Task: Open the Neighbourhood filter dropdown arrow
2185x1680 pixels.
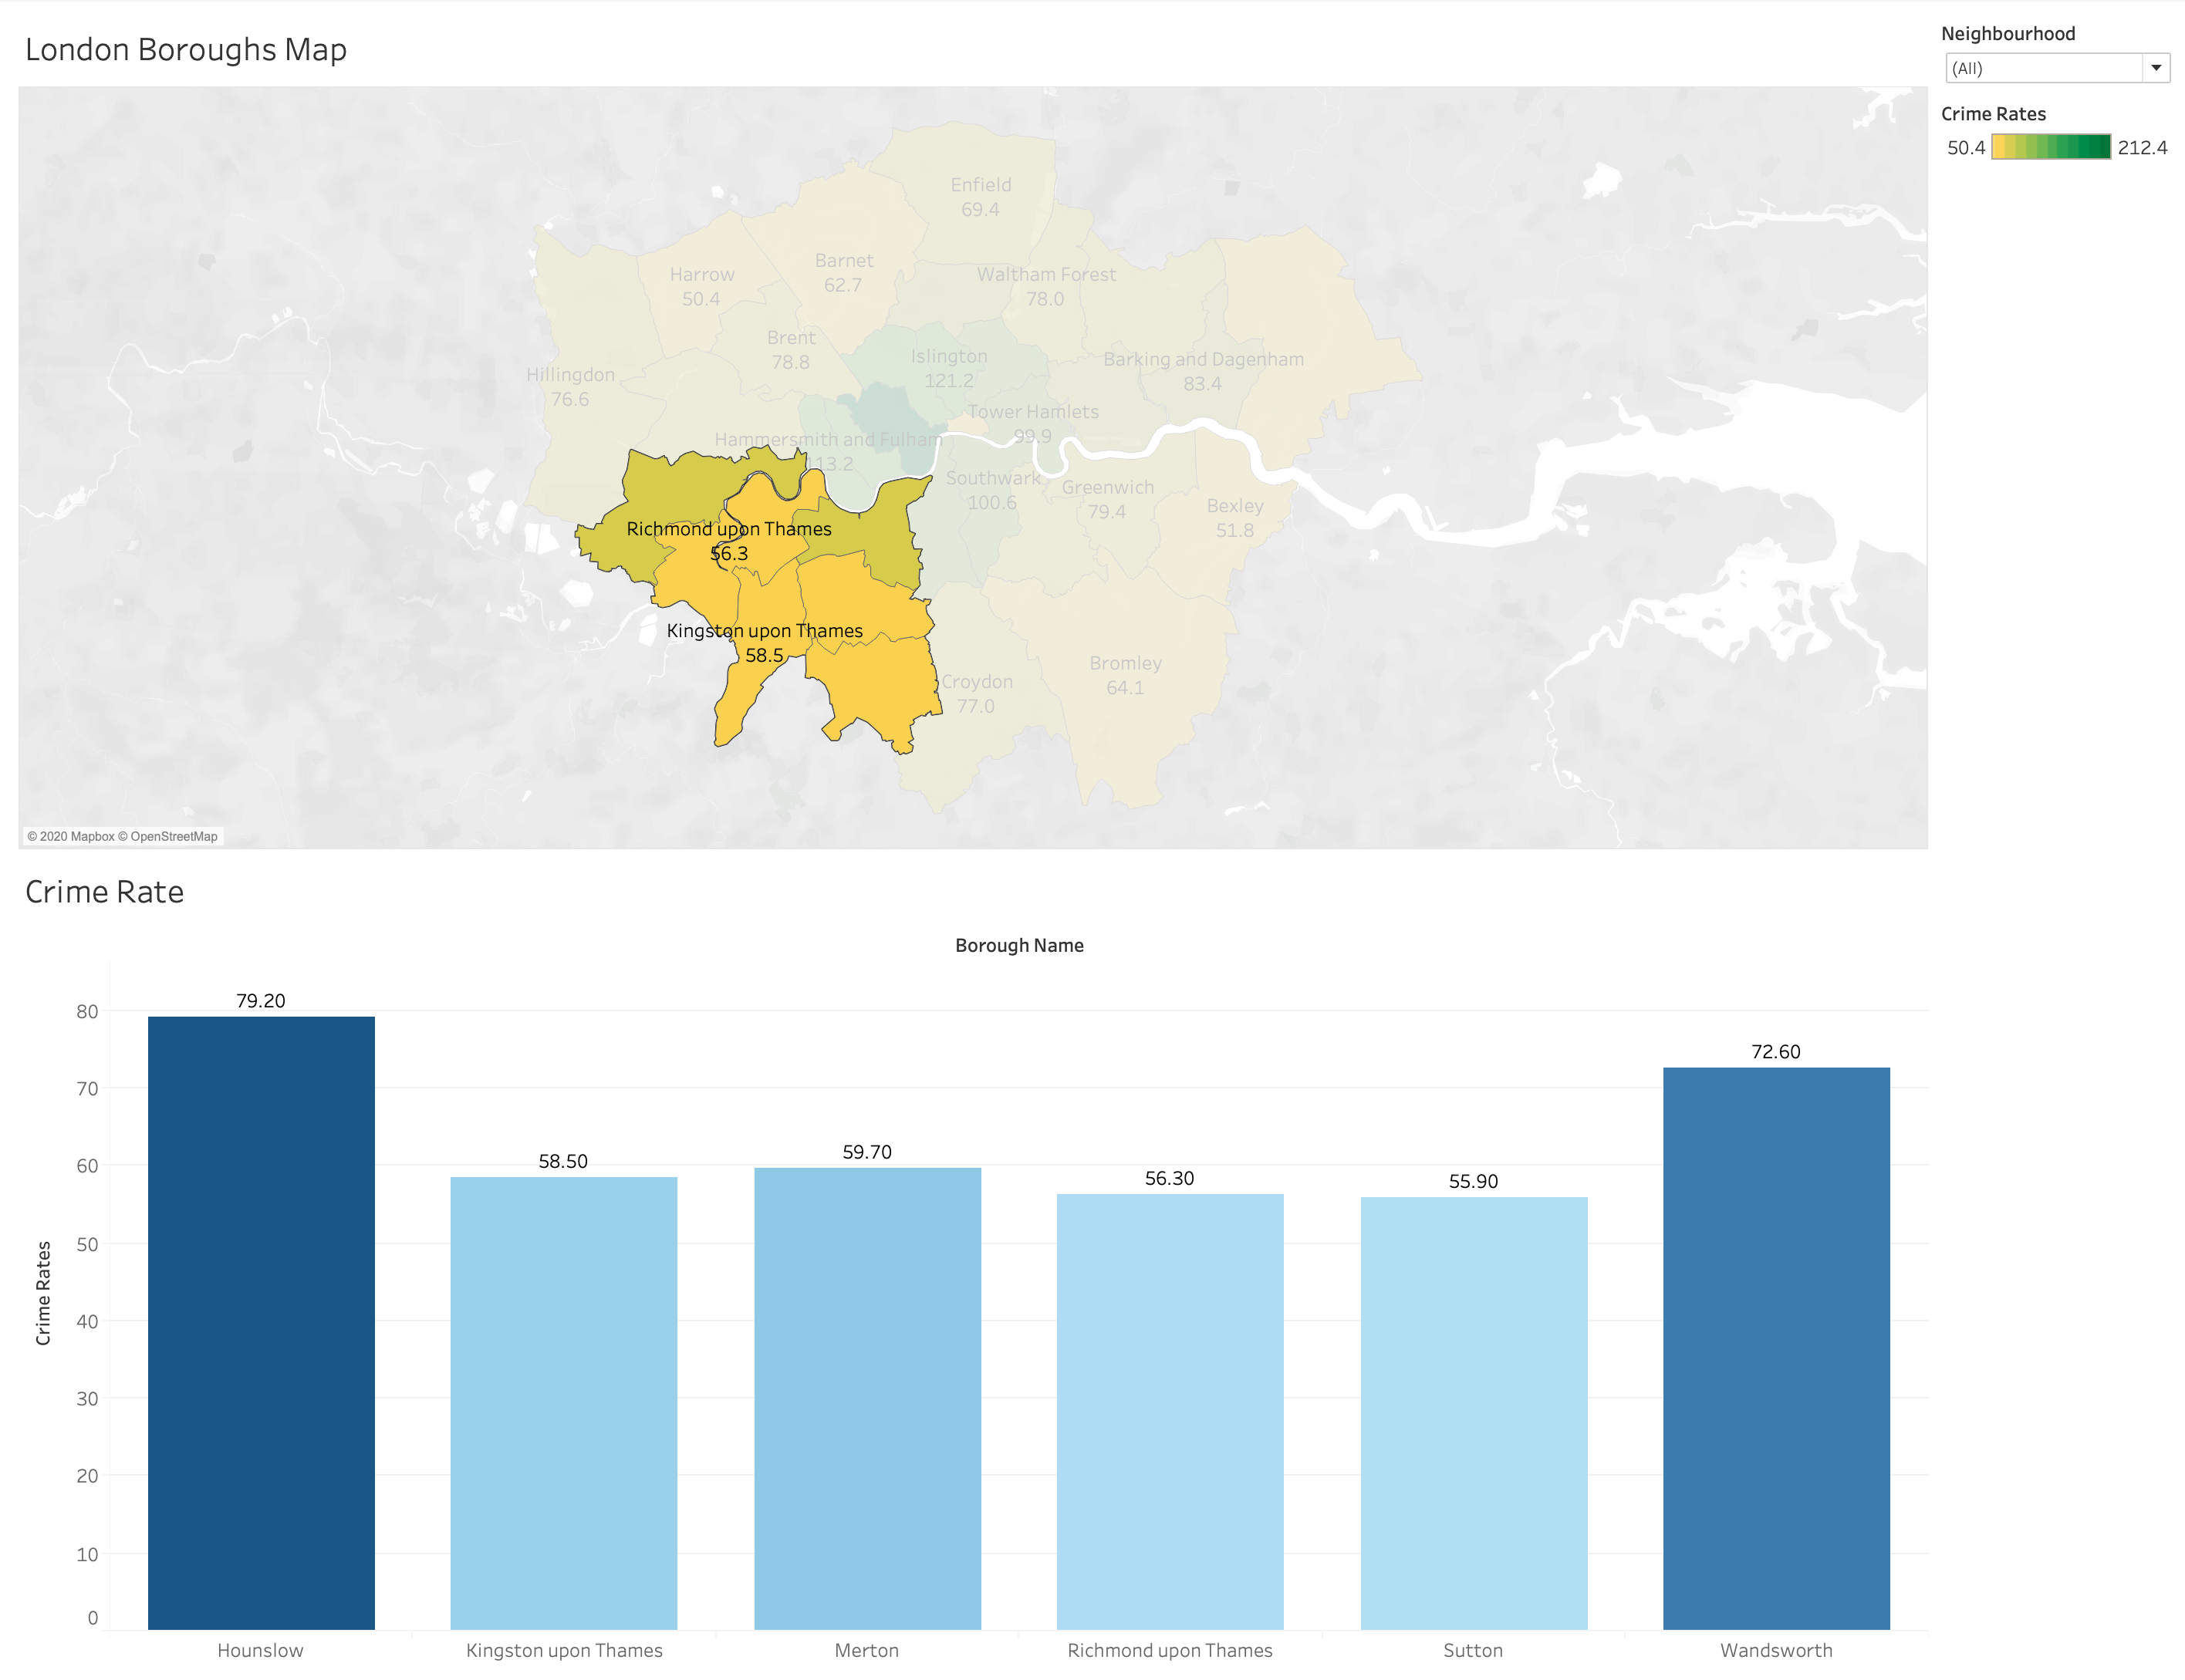Action: click(x=2156, y=68)
